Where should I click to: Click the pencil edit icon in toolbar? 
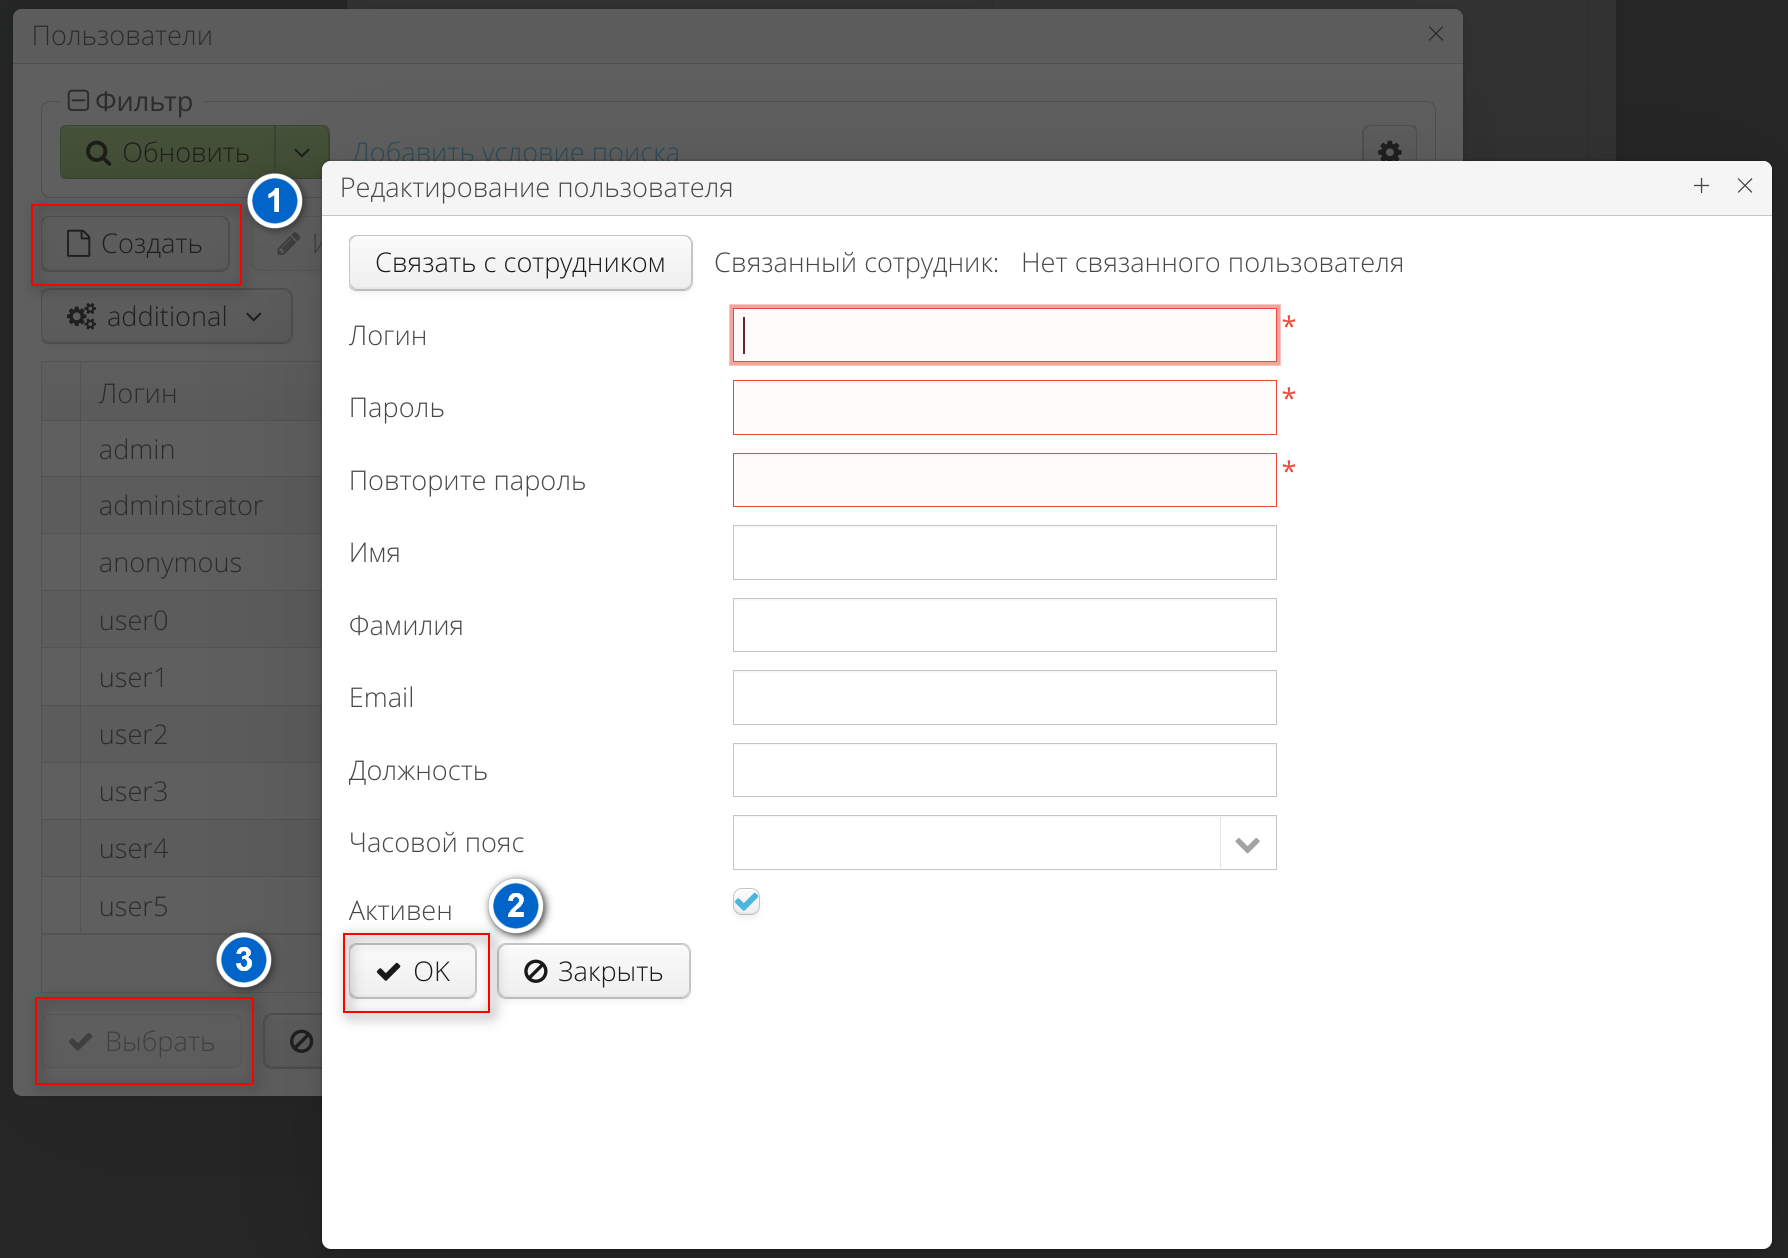tap(288, 242)
